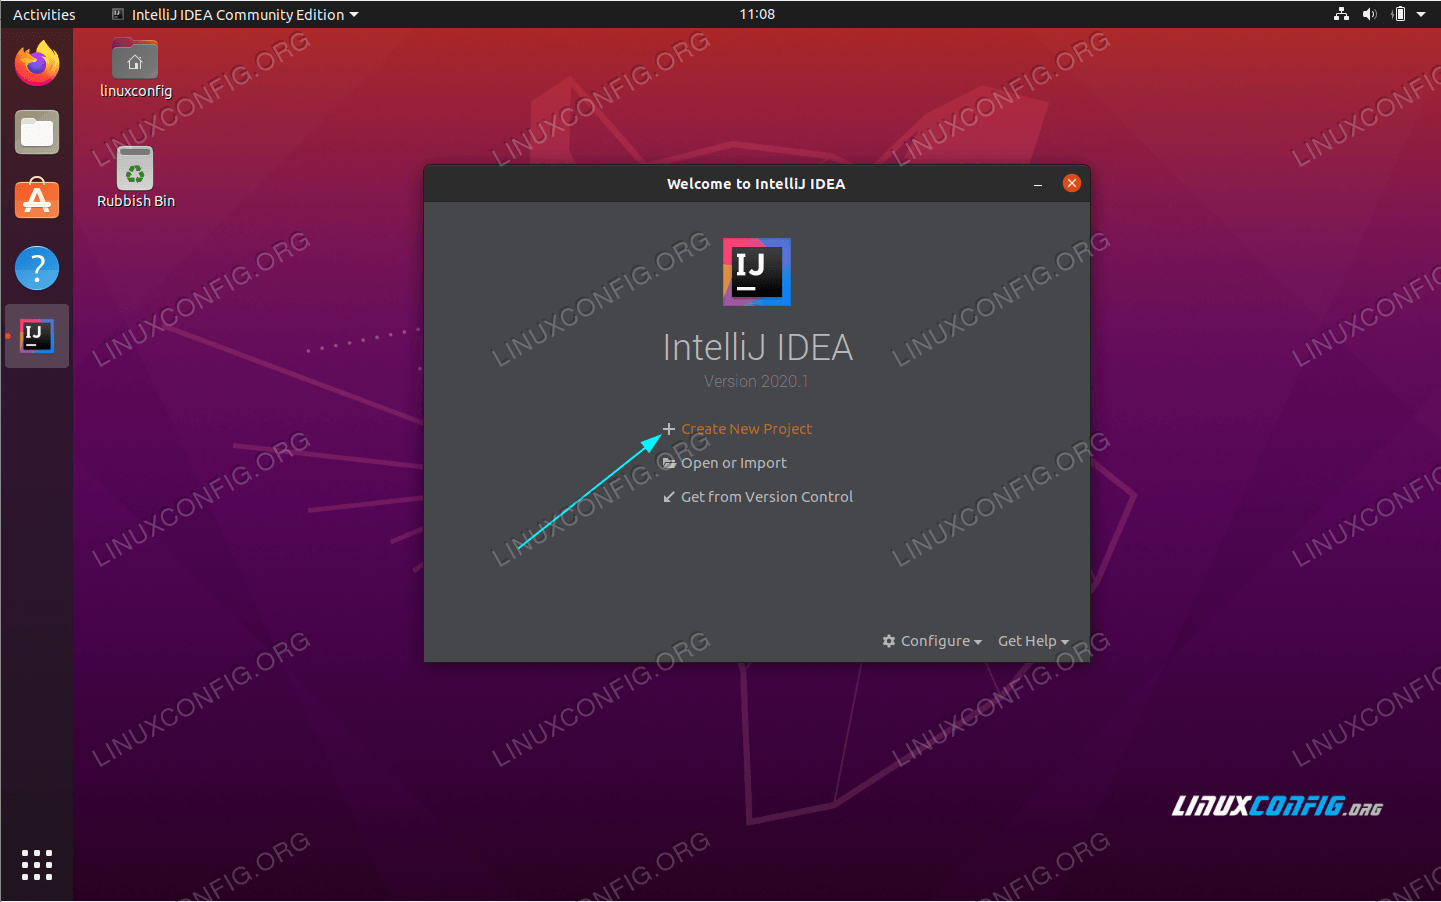
Task: Minimize the Welcome to IntelliJ IDEA window
Action: click(1038, 184)
